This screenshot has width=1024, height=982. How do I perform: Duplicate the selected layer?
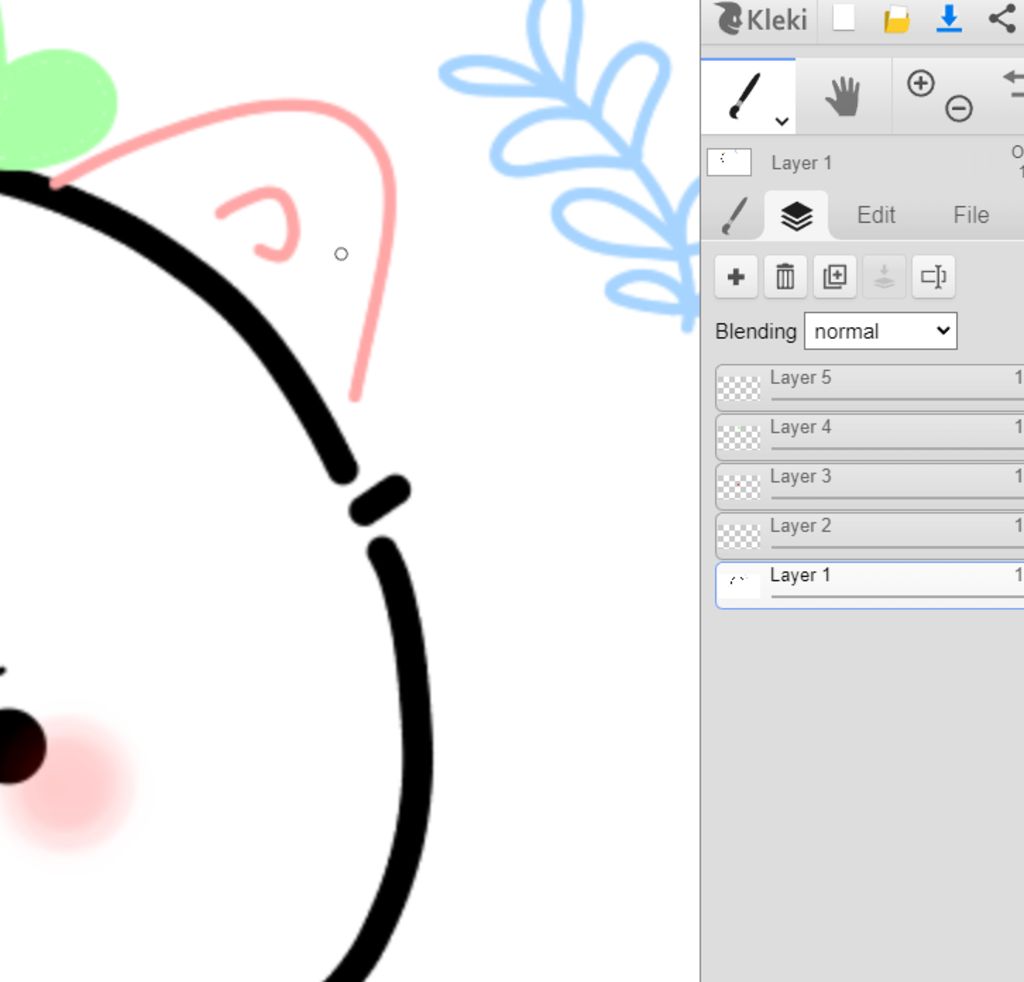834,277
